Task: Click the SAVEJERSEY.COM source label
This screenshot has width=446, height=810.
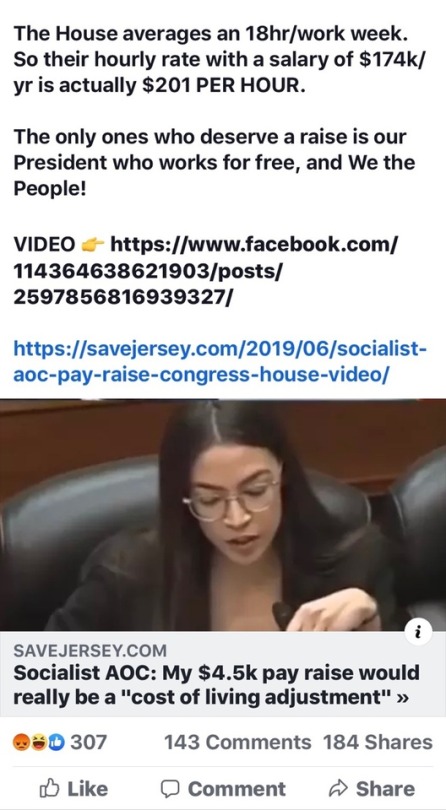Action: click(x=90, y=650)
